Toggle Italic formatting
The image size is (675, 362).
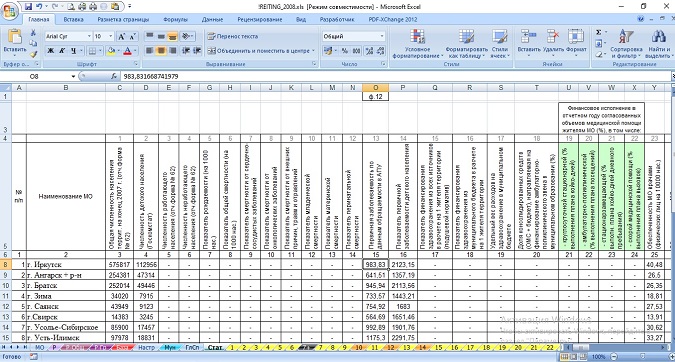[x=62, y=51]
